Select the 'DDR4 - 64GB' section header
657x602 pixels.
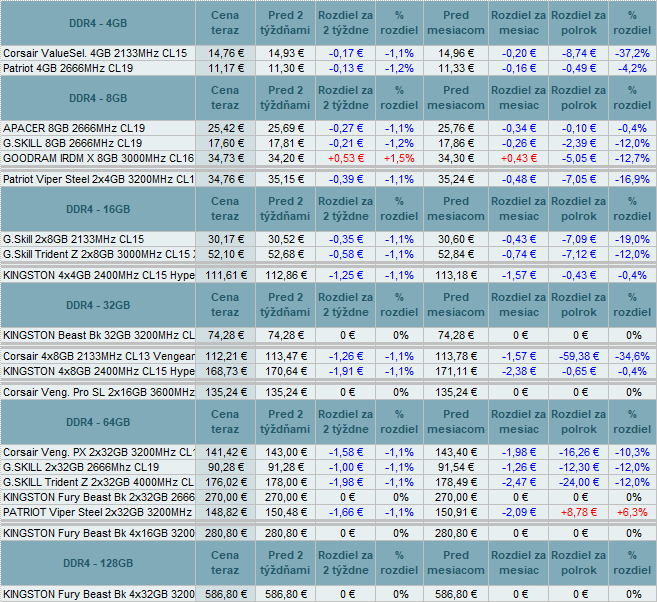tap(98, 422)
